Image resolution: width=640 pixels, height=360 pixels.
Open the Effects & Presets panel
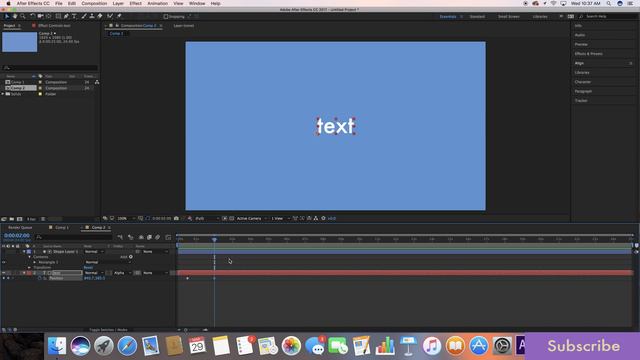tap(588, 53)
